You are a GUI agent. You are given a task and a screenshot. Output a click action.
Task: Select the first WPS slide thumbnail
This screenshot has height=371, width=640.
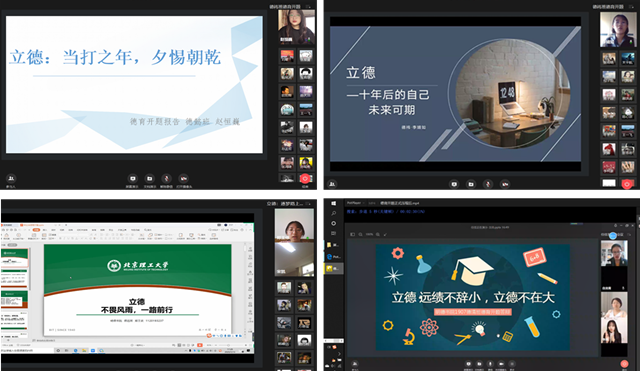pyautogui.click(x=15, y=258)
